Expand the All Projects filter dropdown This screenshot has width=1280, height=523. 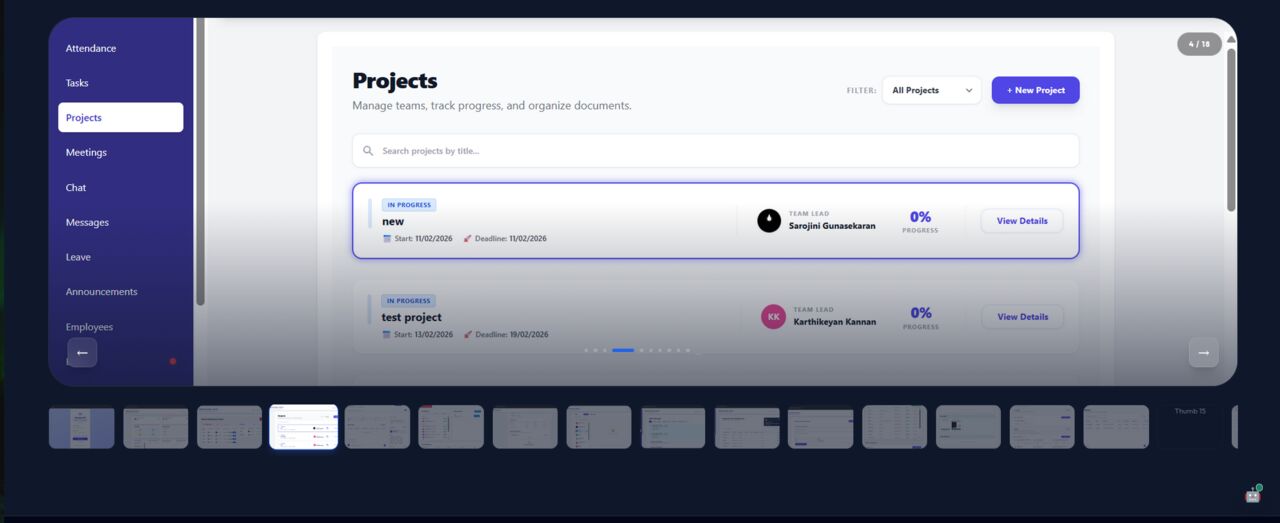932,90
